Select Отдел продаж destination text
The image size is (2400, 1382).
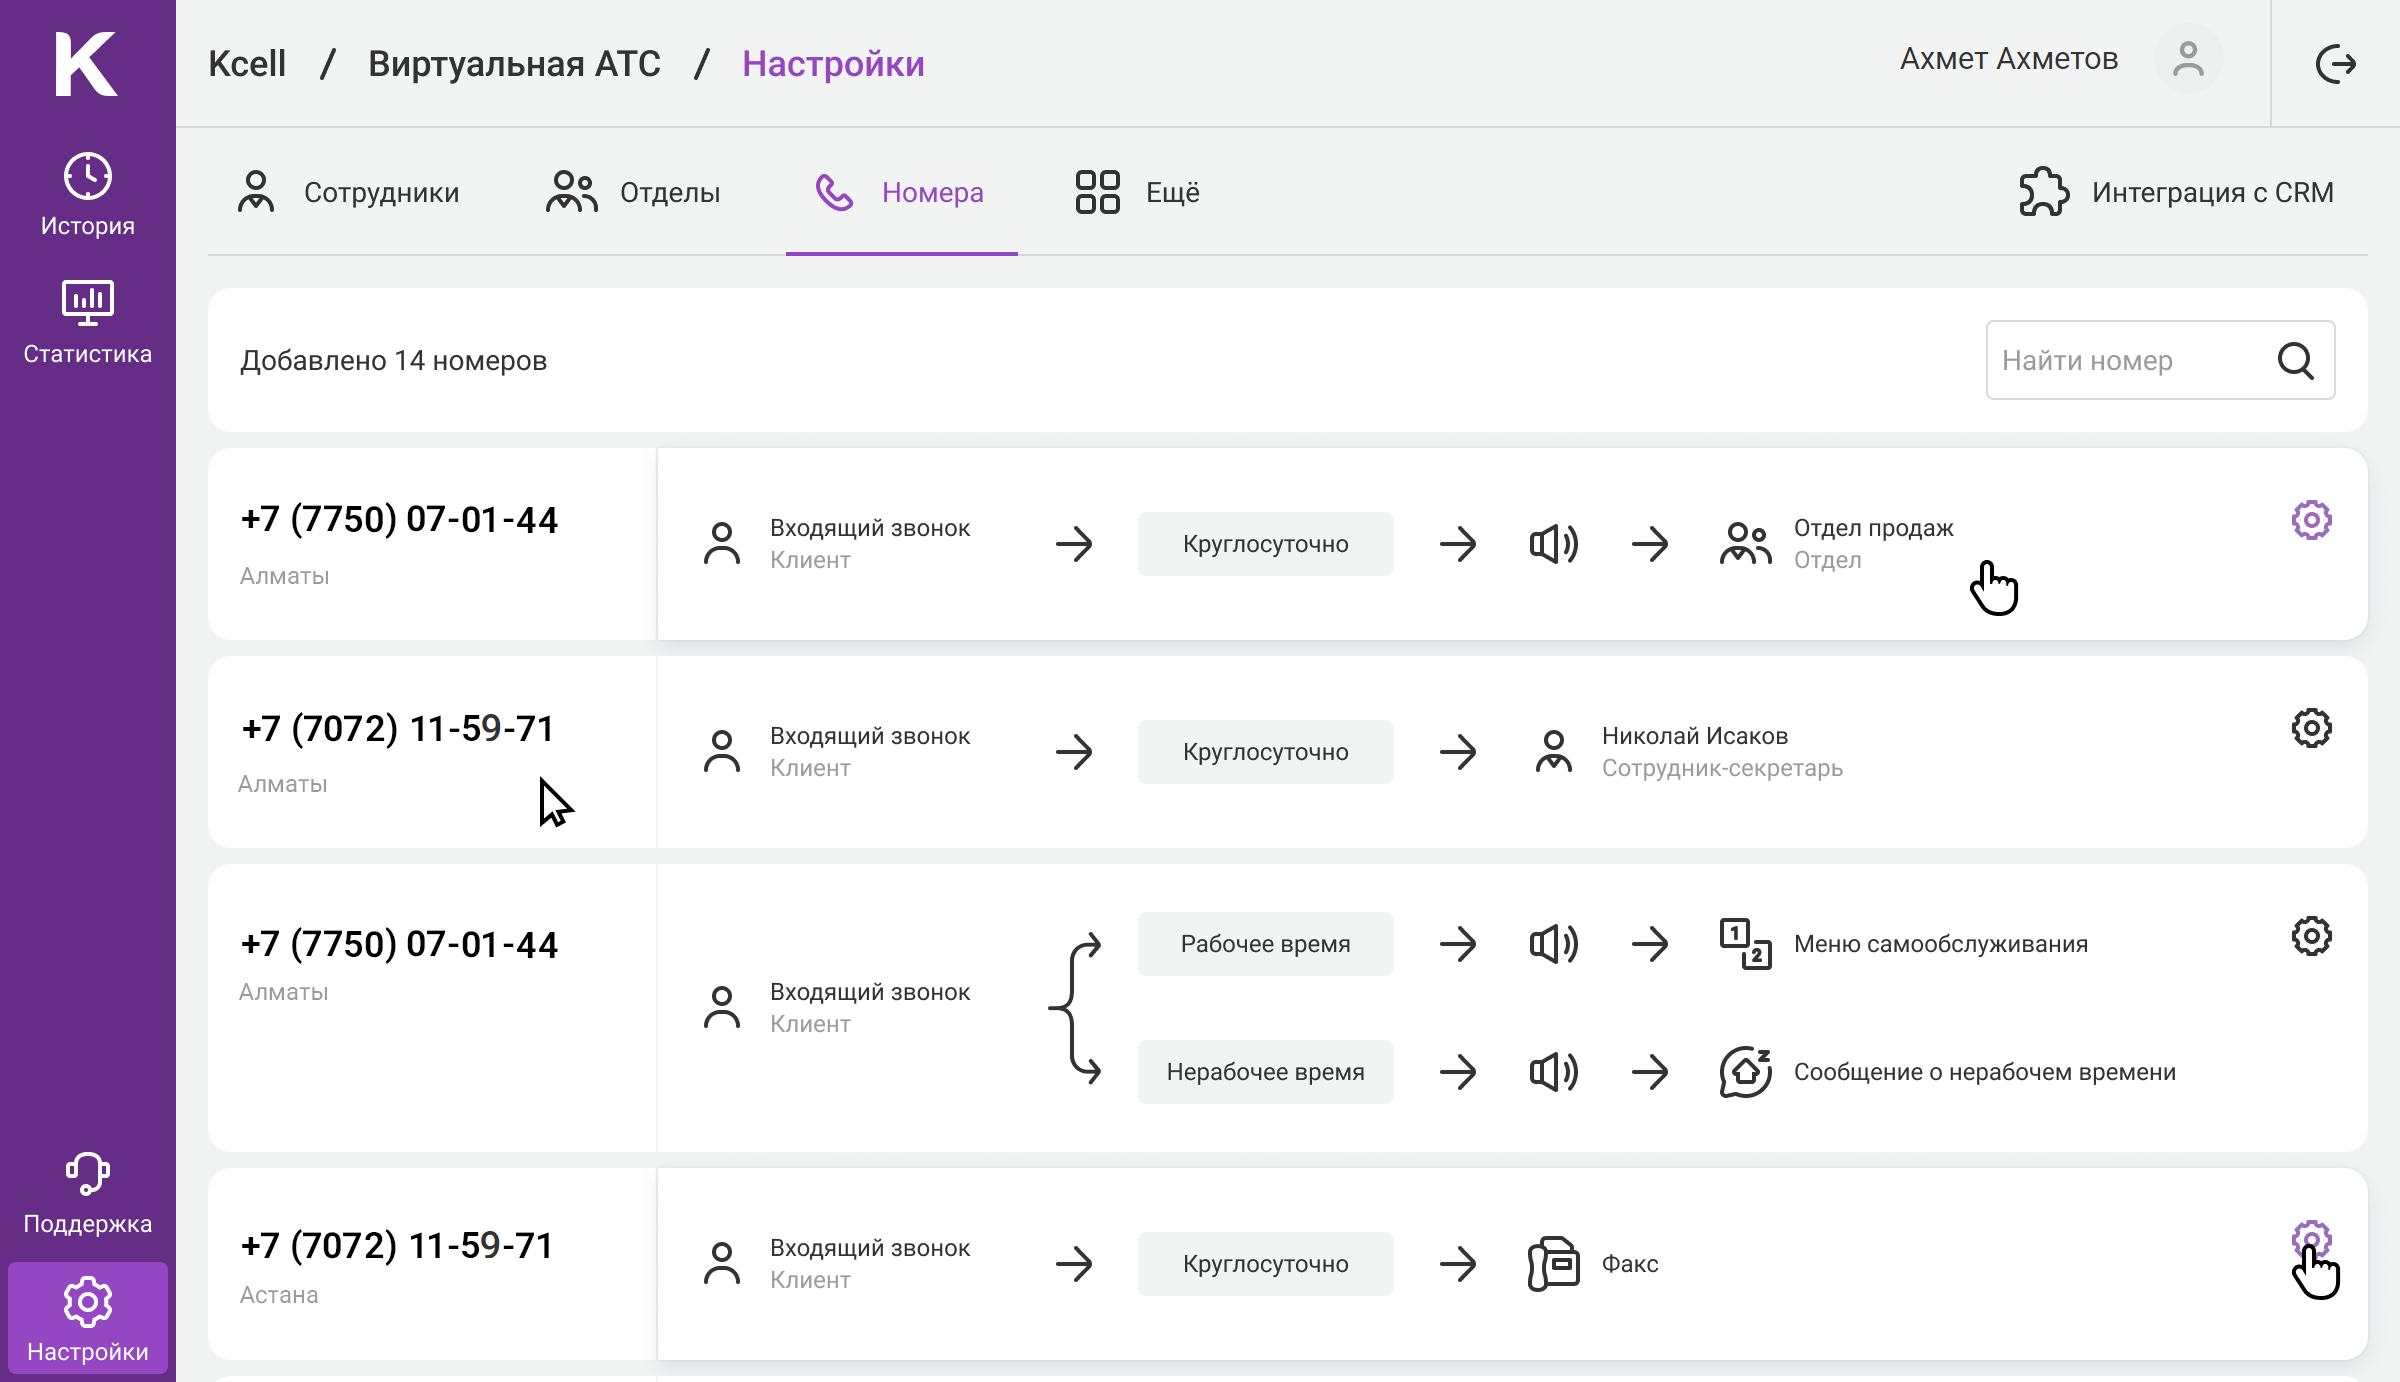(1874, 528)
